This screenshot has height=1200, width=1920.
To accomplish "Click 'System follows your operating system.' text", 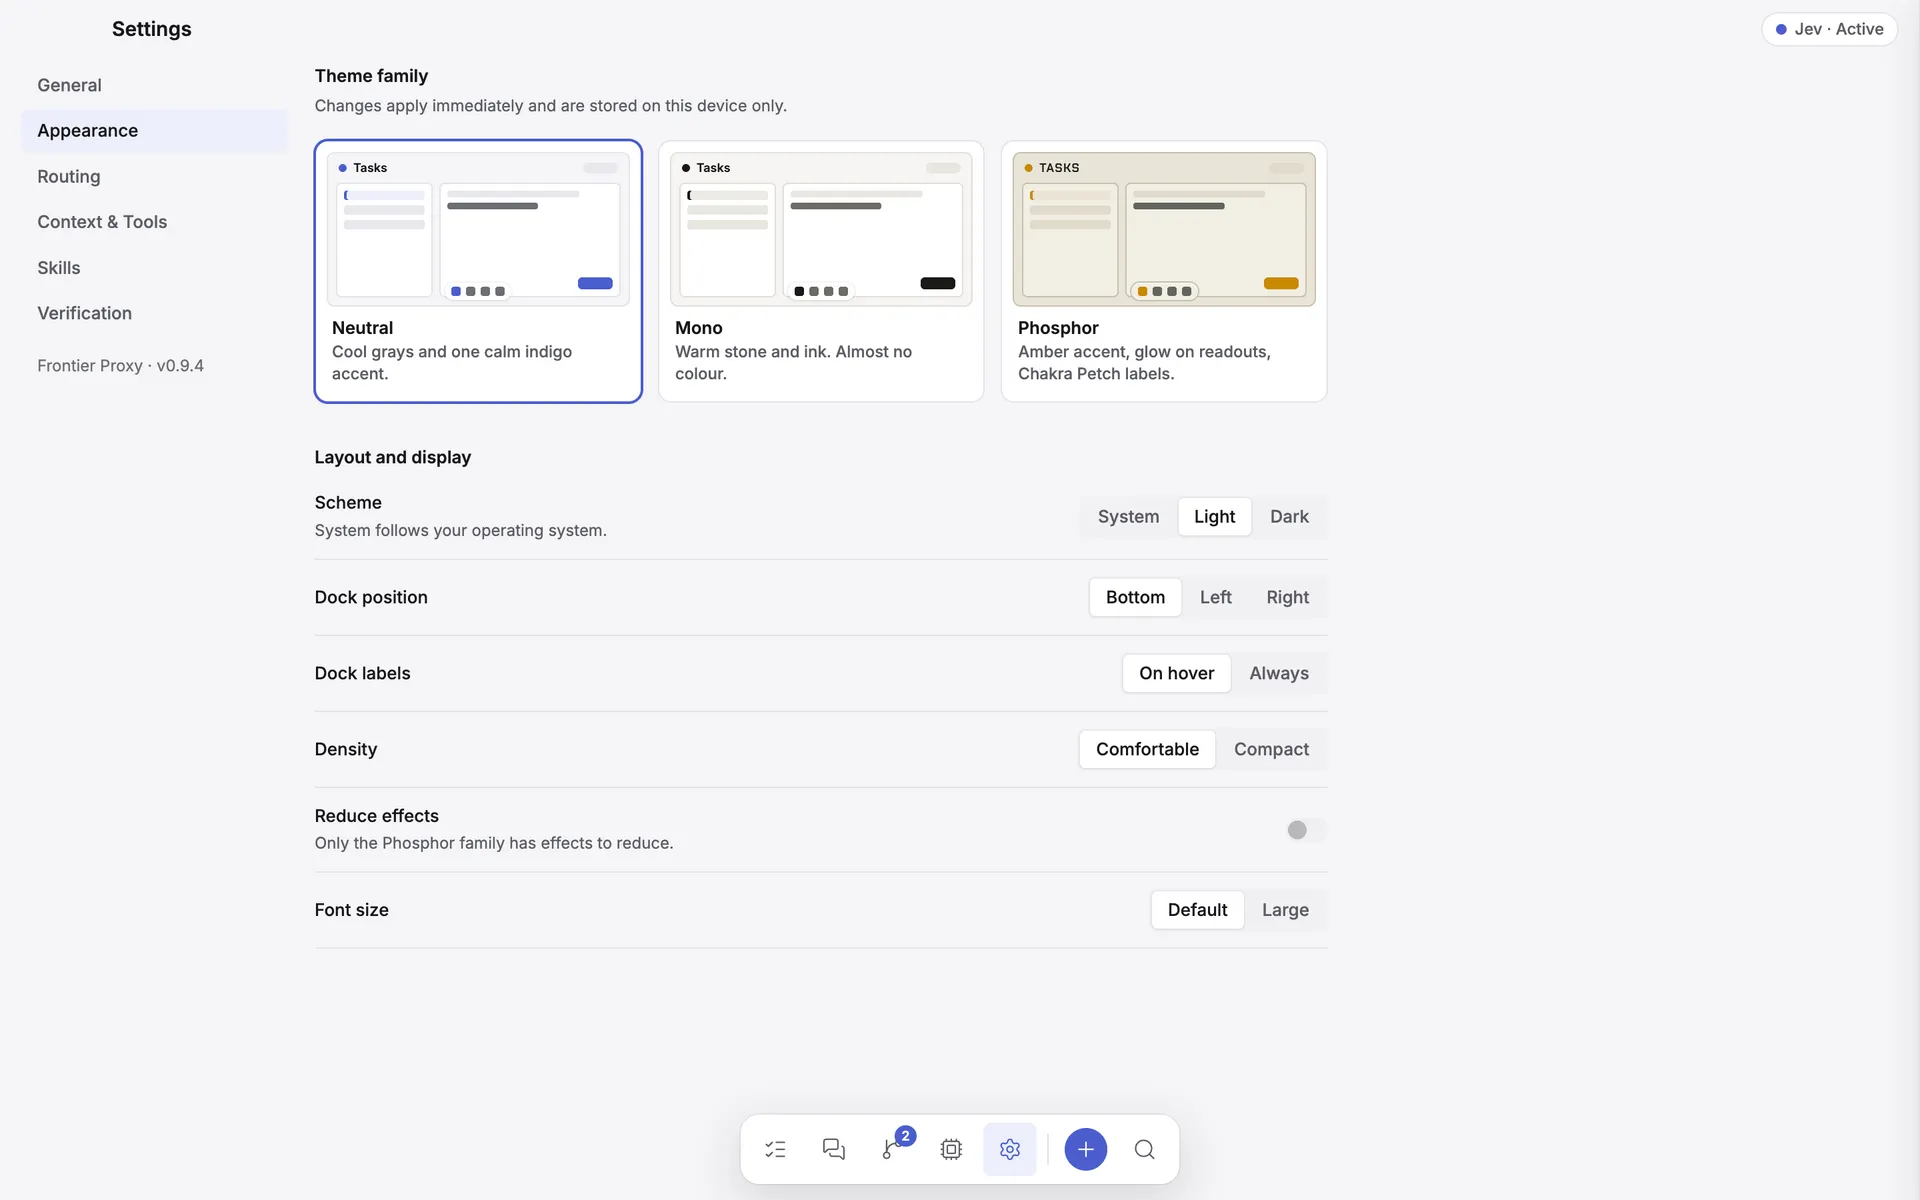I will [x=460, y=530].
